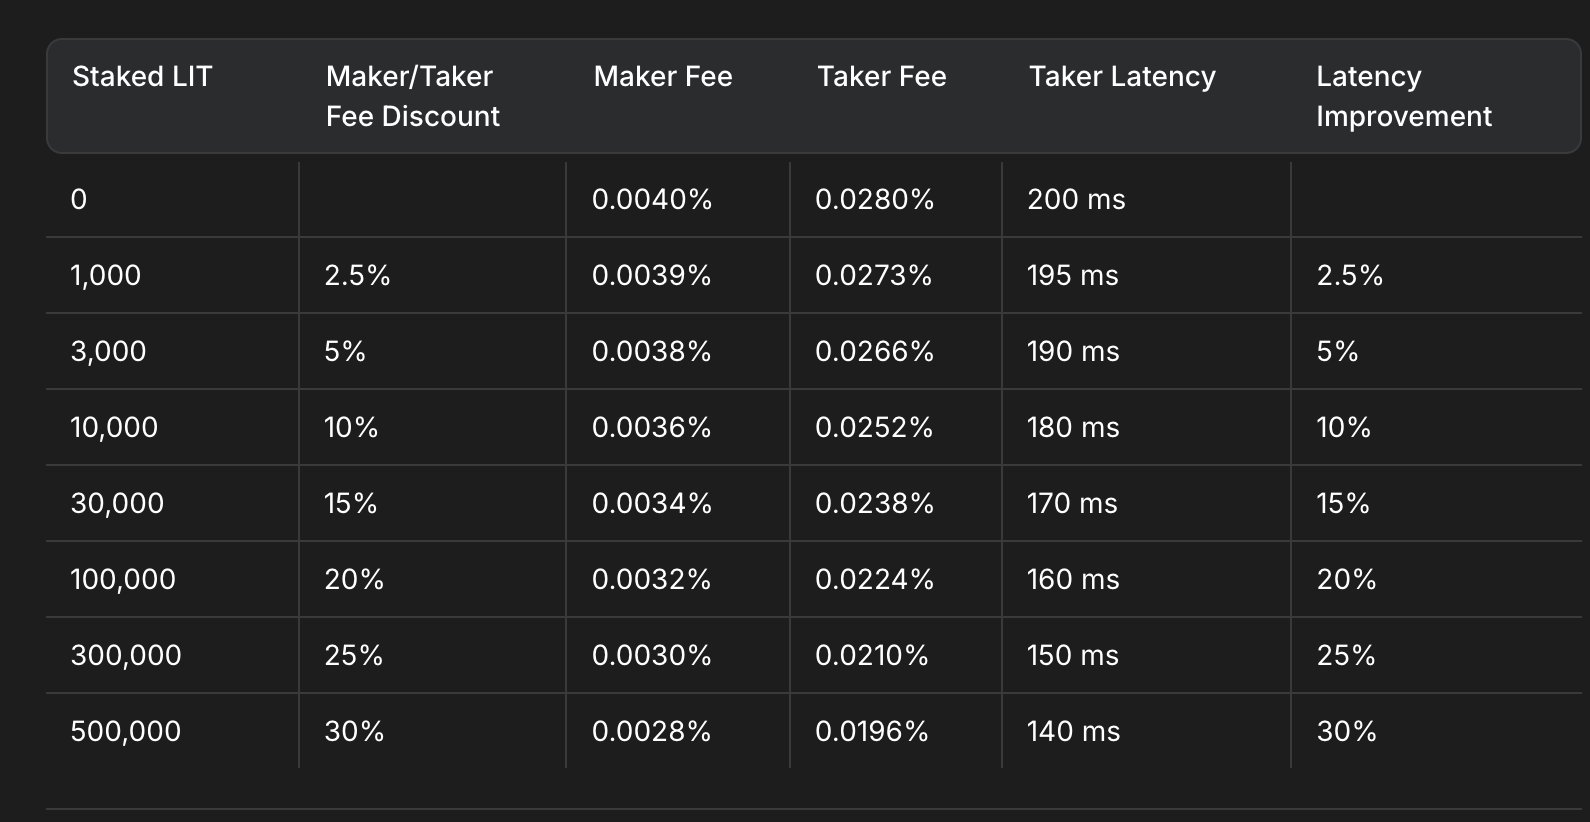Image resolution: width=1590 pixels, height=822 pixels.
Task: Select the Maker Fee column header
Action: tap(662, 77)
